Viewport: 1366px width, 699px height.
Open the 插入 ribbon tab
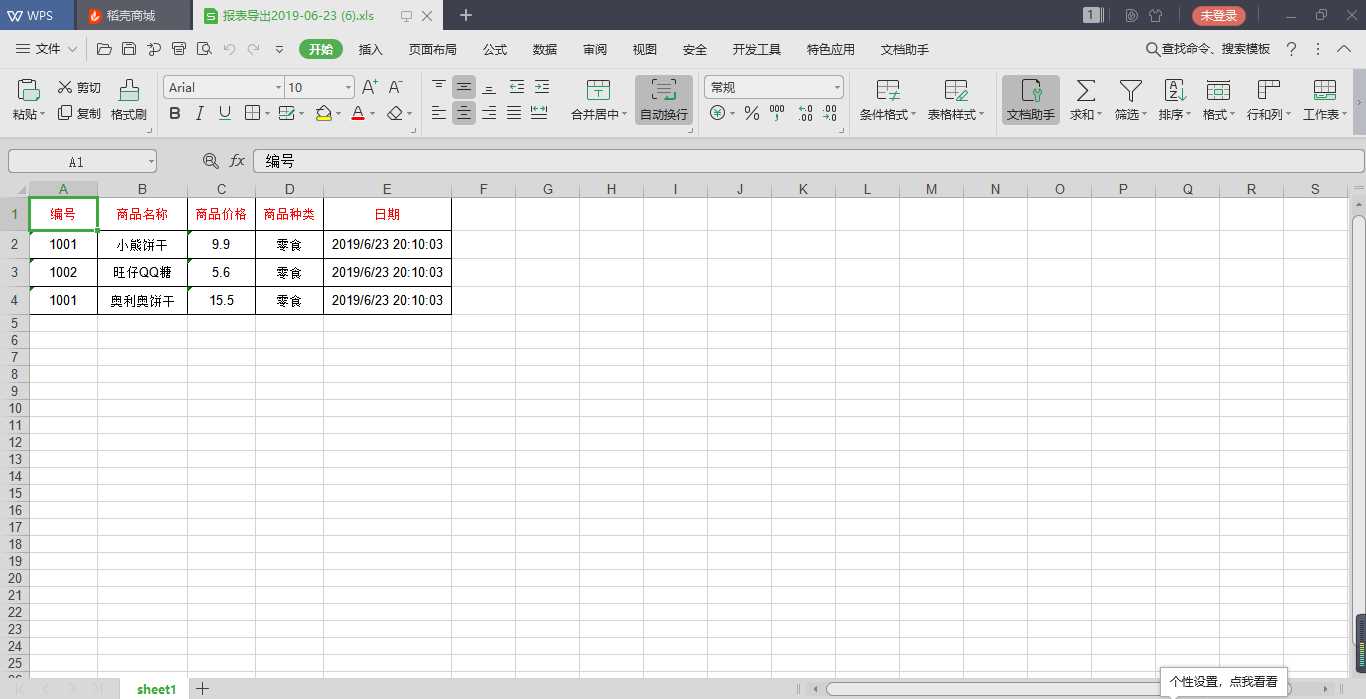tap(371, 49)
